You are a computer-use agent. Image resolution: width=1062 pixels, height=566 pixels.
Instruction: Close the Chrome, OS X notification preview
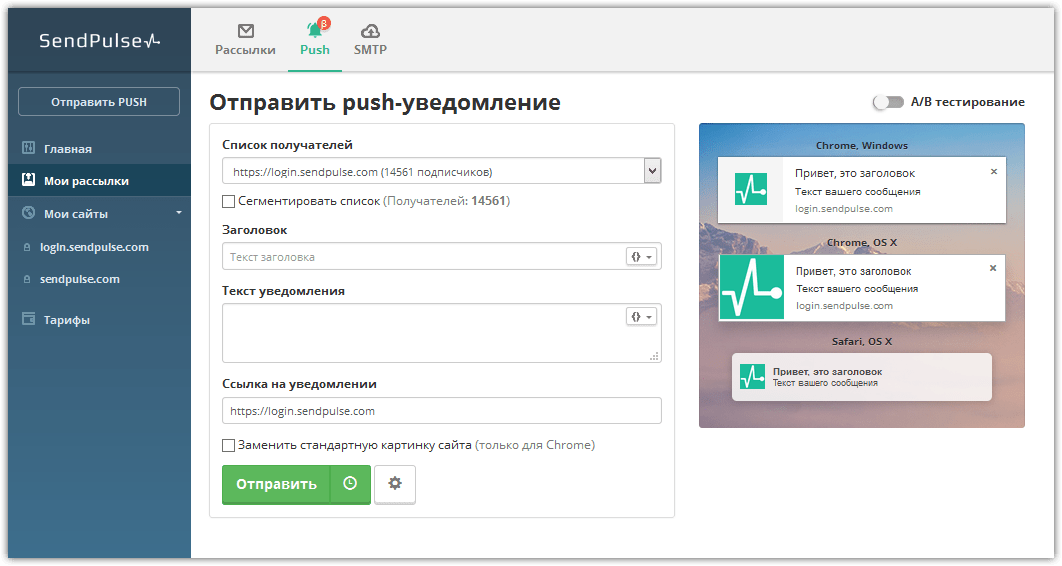[993, 268]
